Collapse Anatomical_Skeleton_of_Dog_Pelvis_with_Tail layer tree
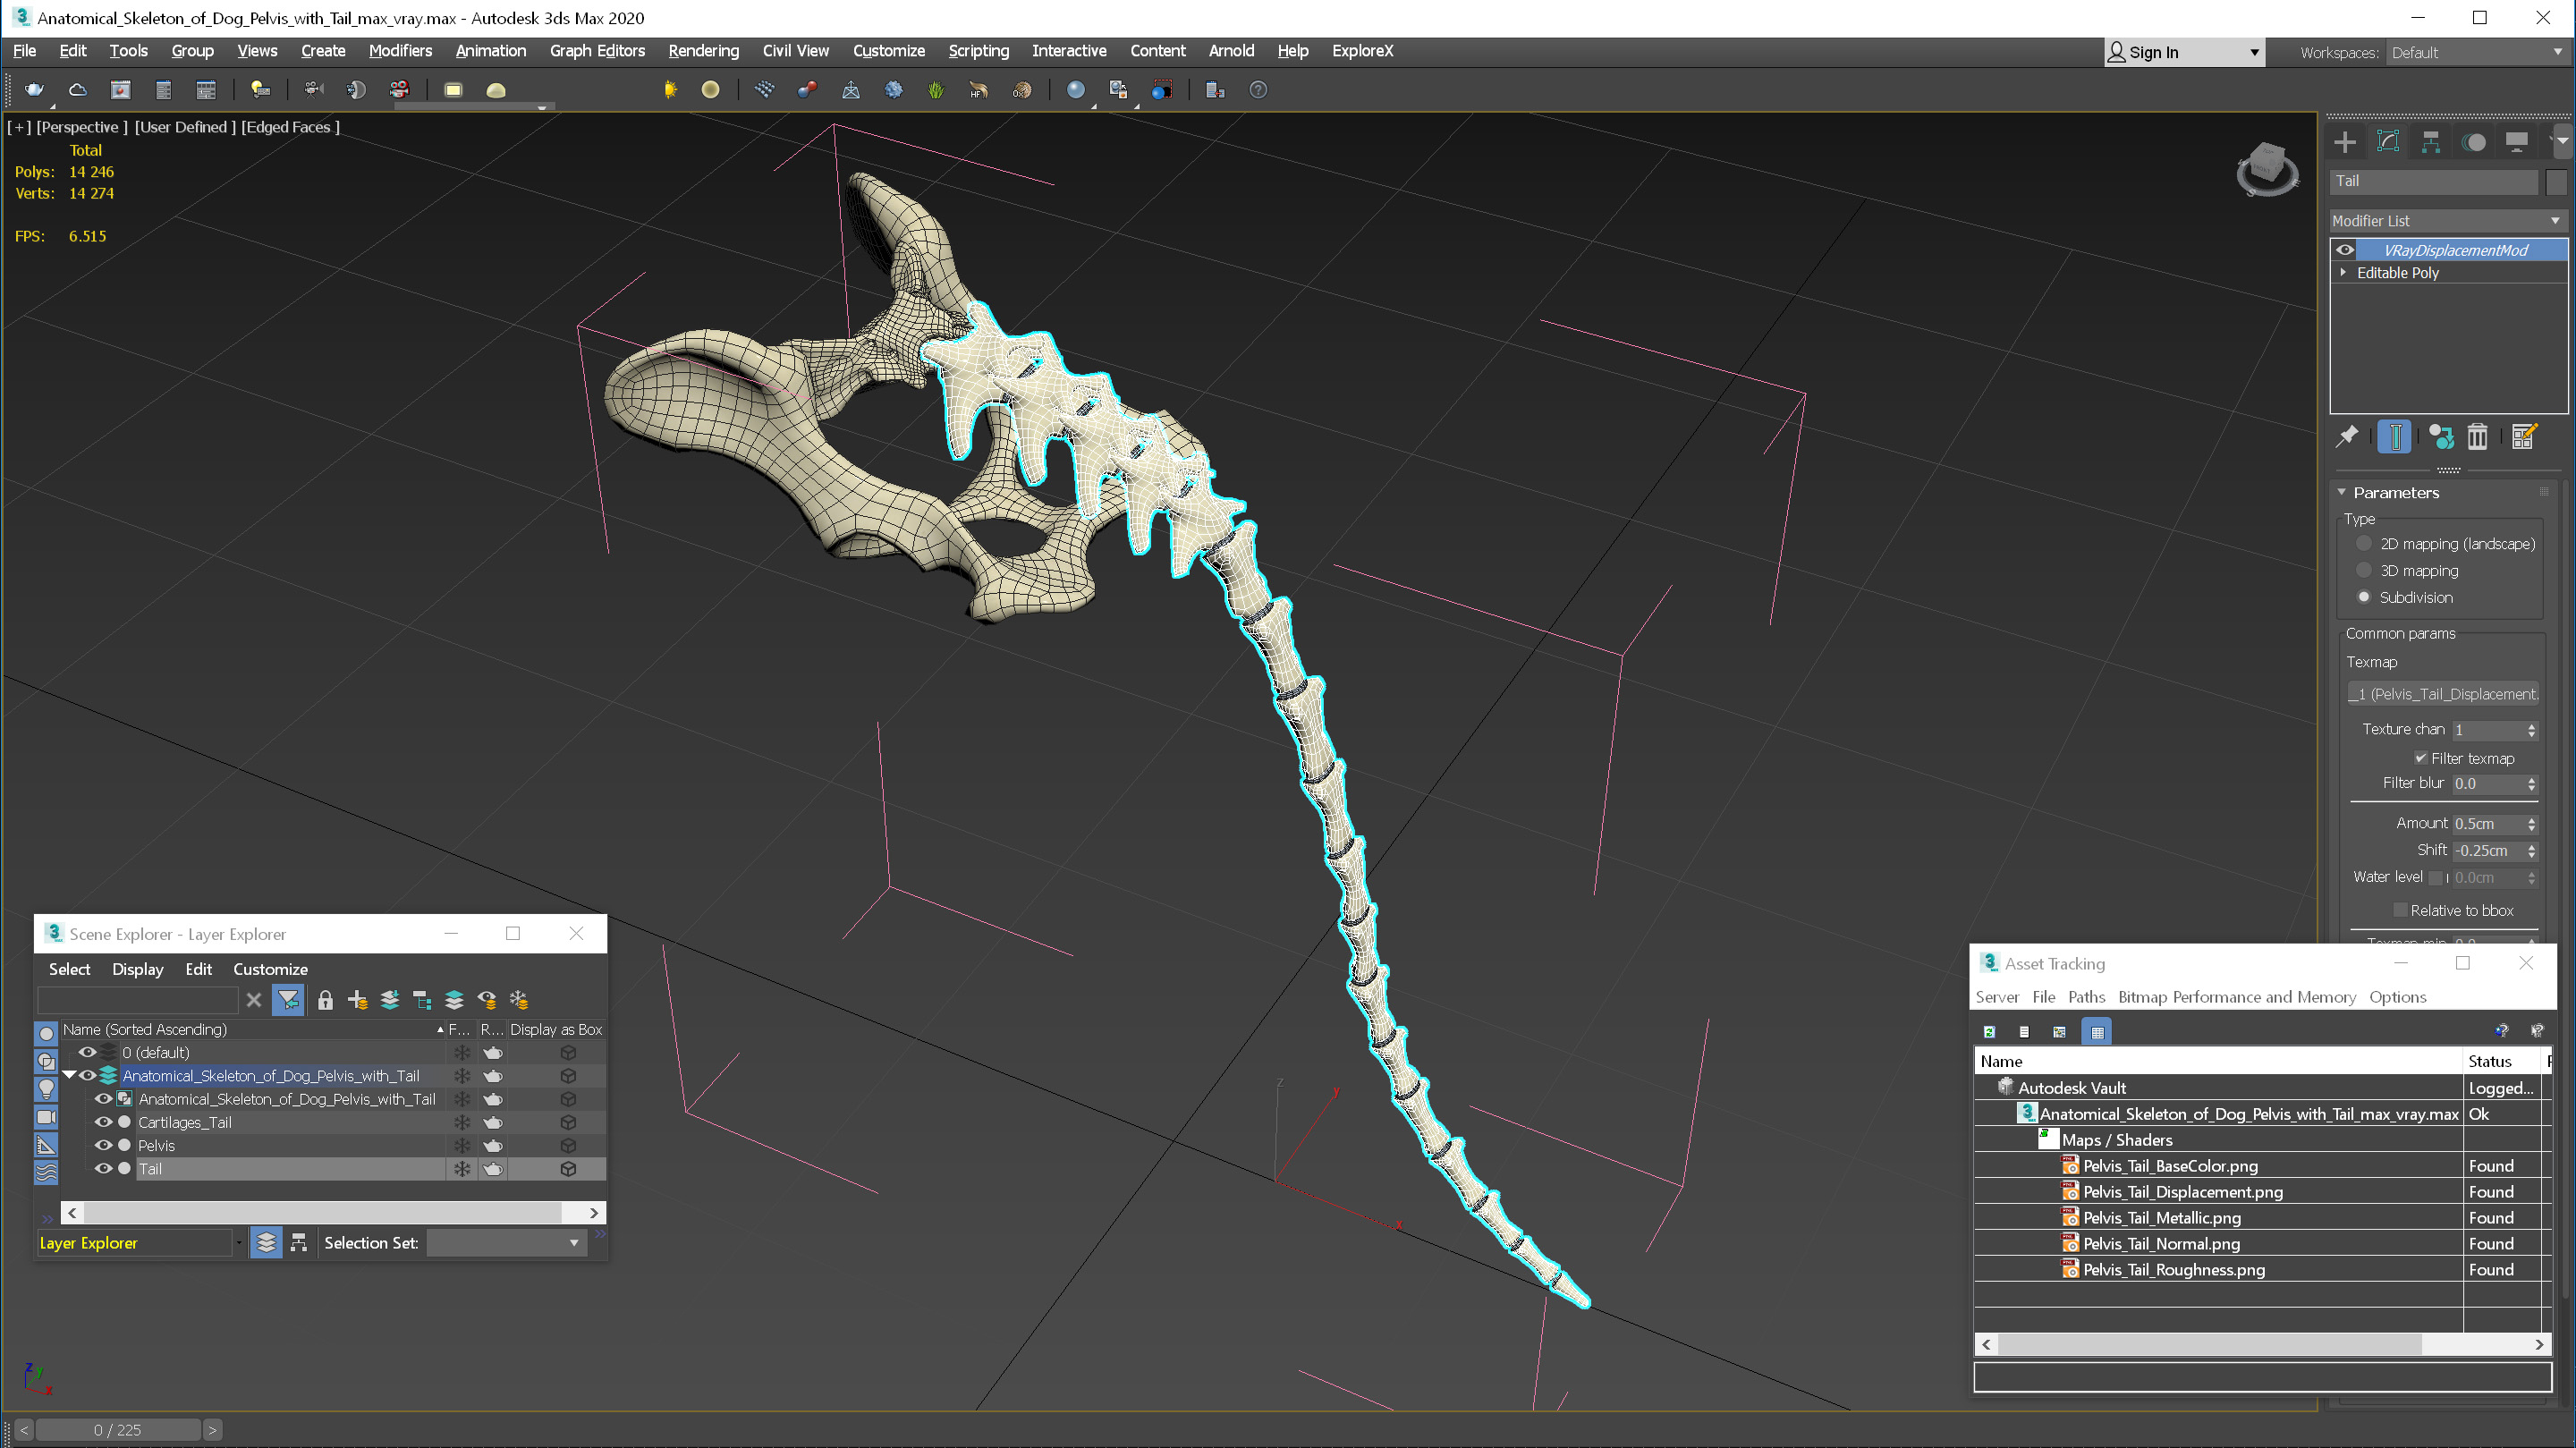 tap(69, 1075)
